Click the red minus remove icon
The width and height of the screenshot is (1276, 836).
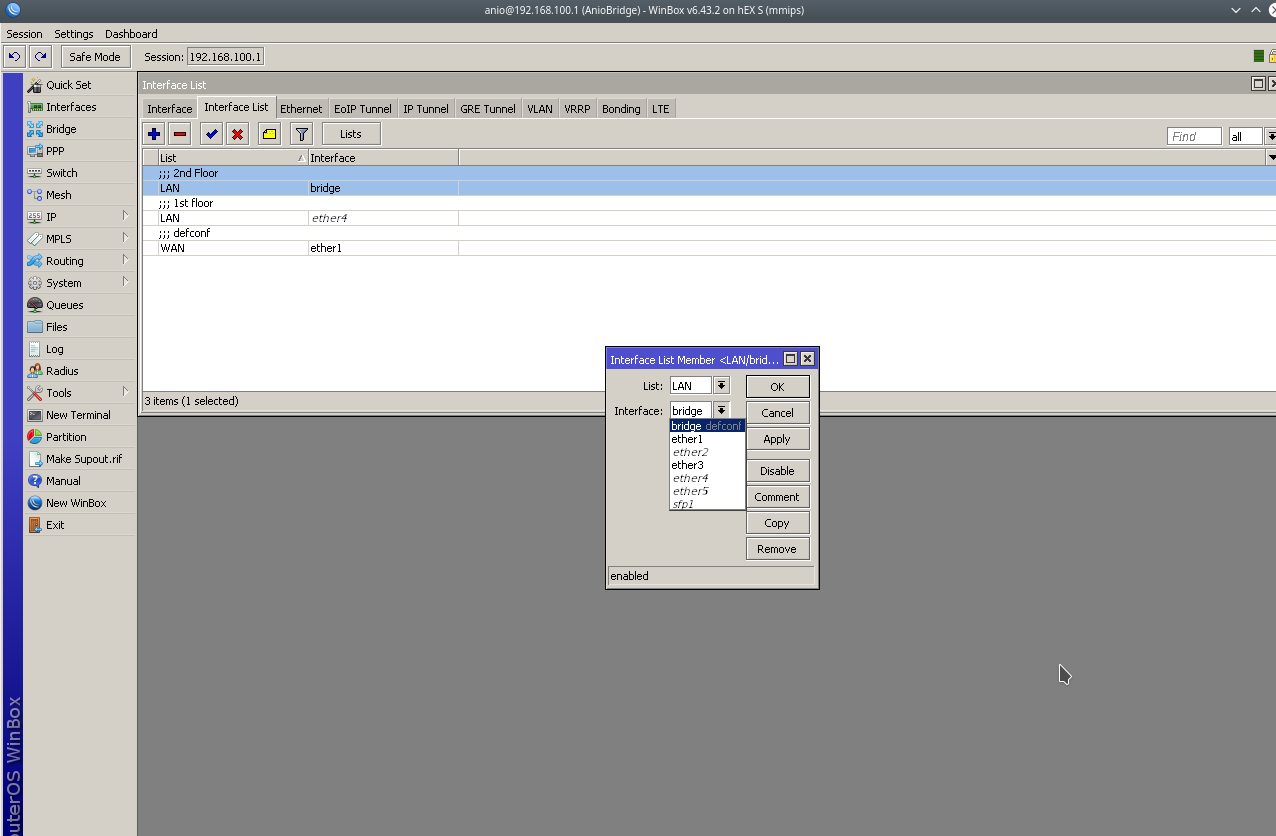(x=180, y=134)
